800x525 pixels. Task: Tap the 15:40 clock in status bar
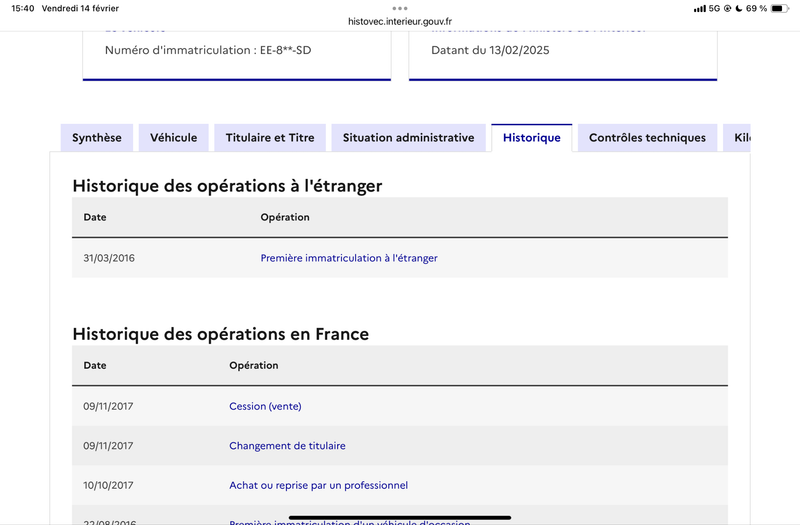(x=22, y=8)
